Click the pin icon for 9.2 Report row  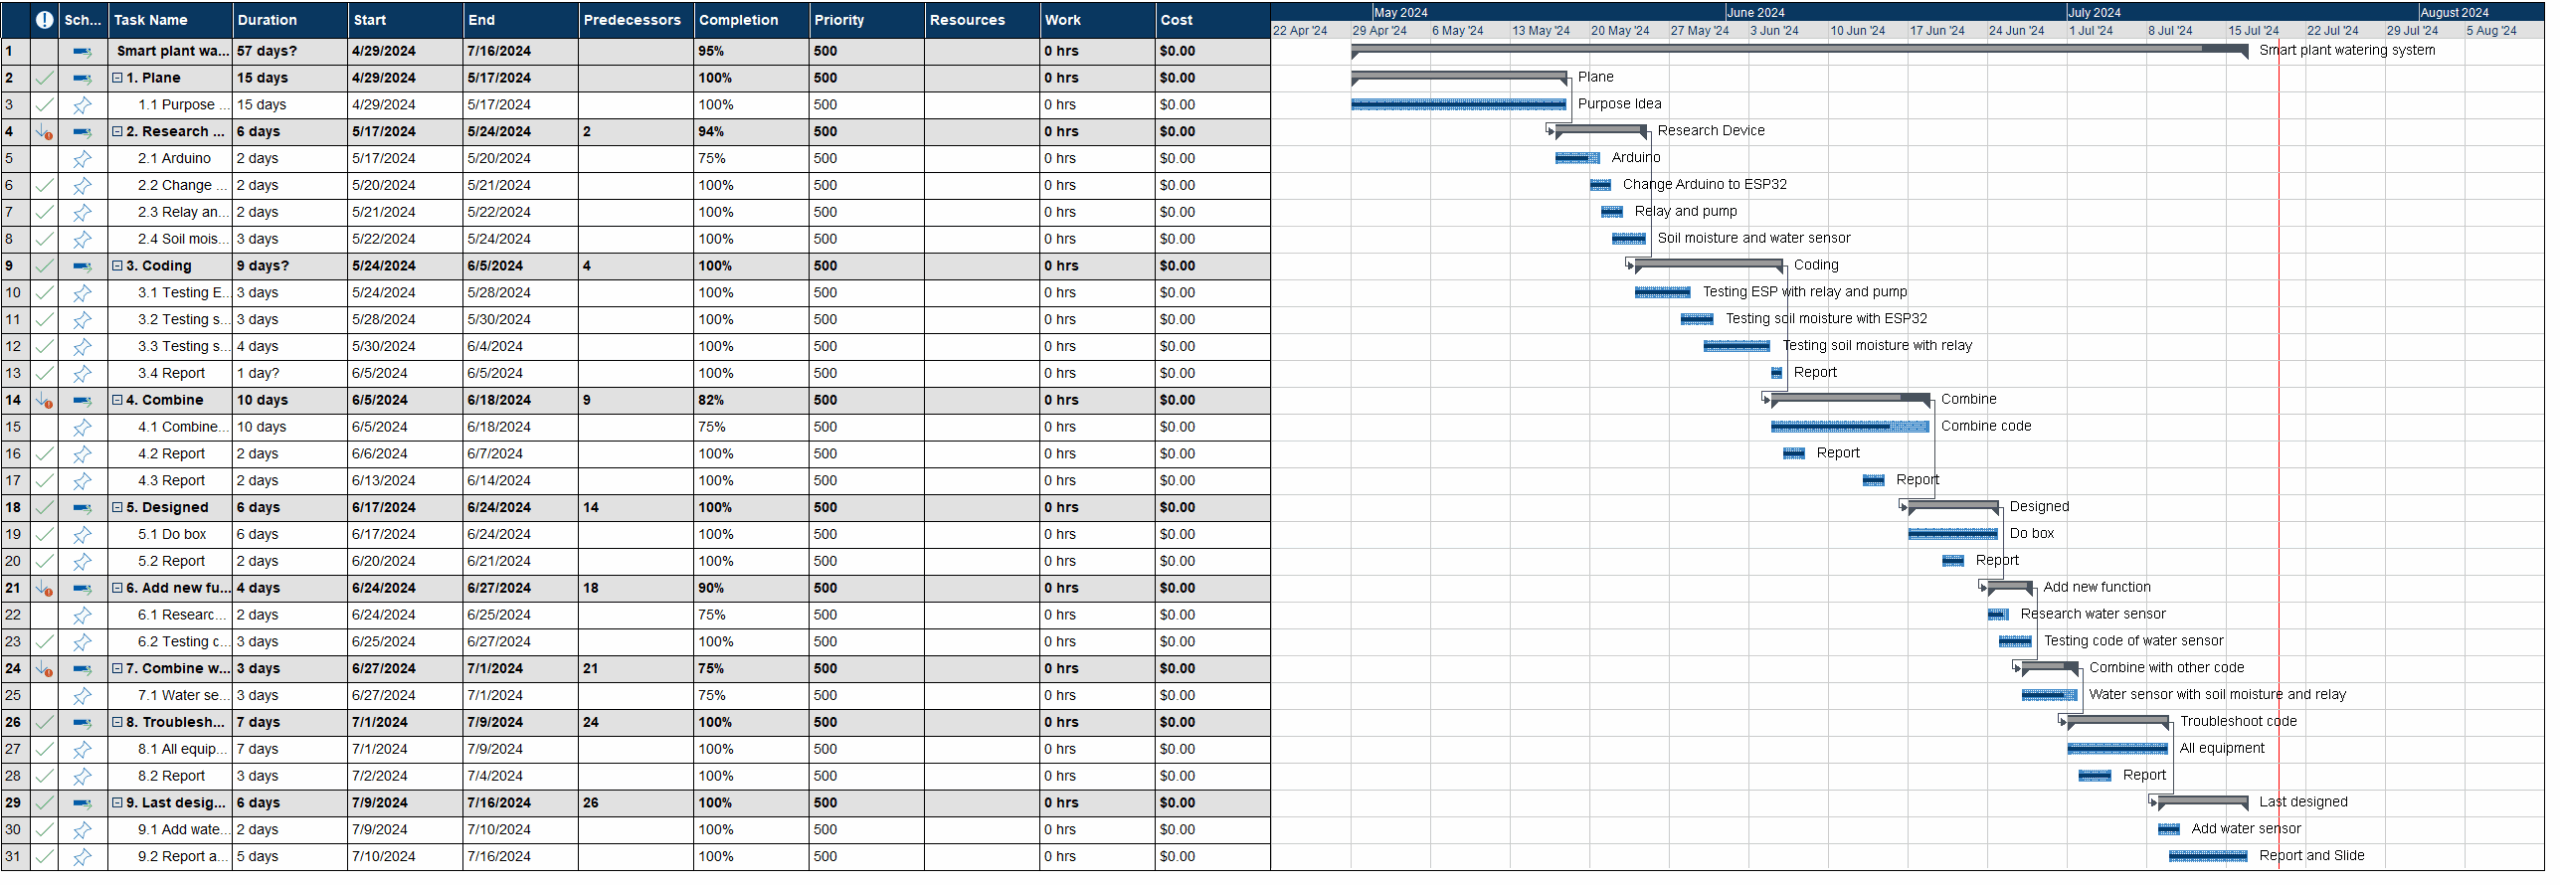click(x=83, y=858)
